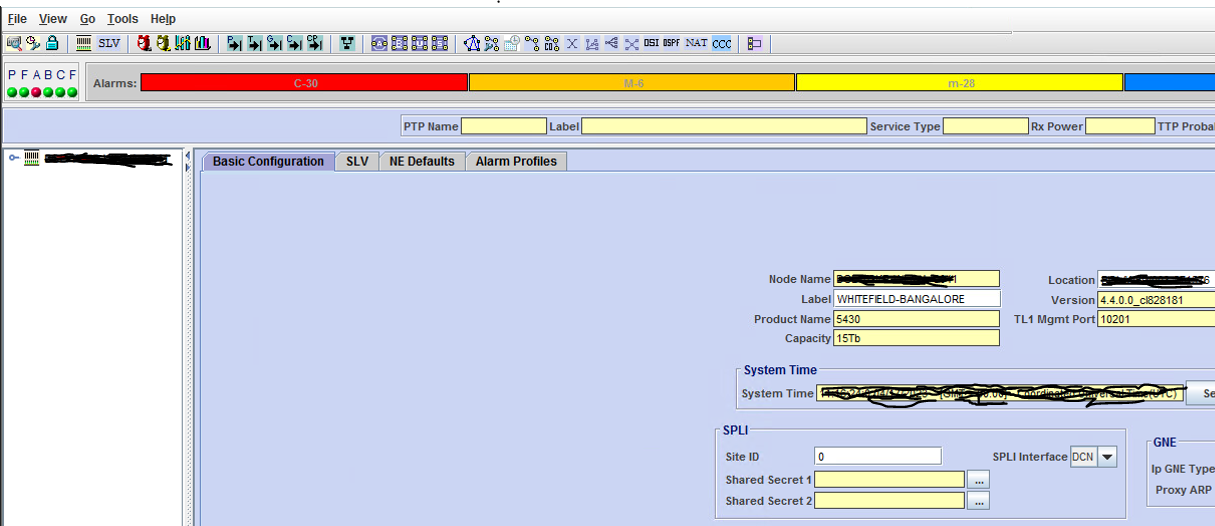Click the G arrow toolbar icon
The width and height of the screenshot is (1215, 526).
pyautogui.click(x=274, y=43)
